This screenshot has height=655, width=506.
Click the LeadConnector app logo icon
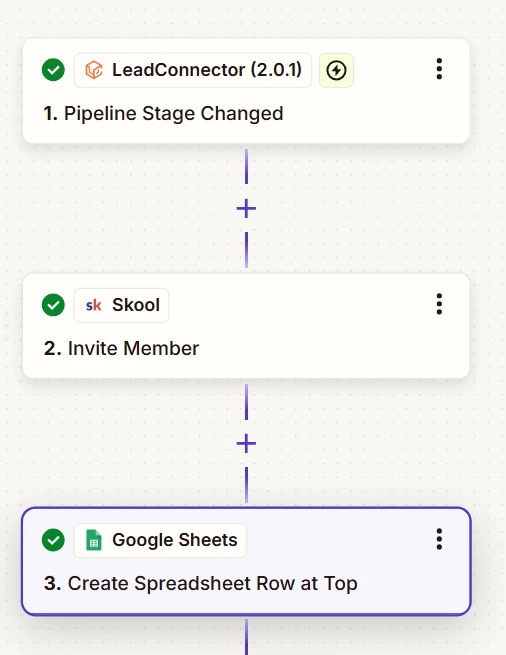(94, 70)
